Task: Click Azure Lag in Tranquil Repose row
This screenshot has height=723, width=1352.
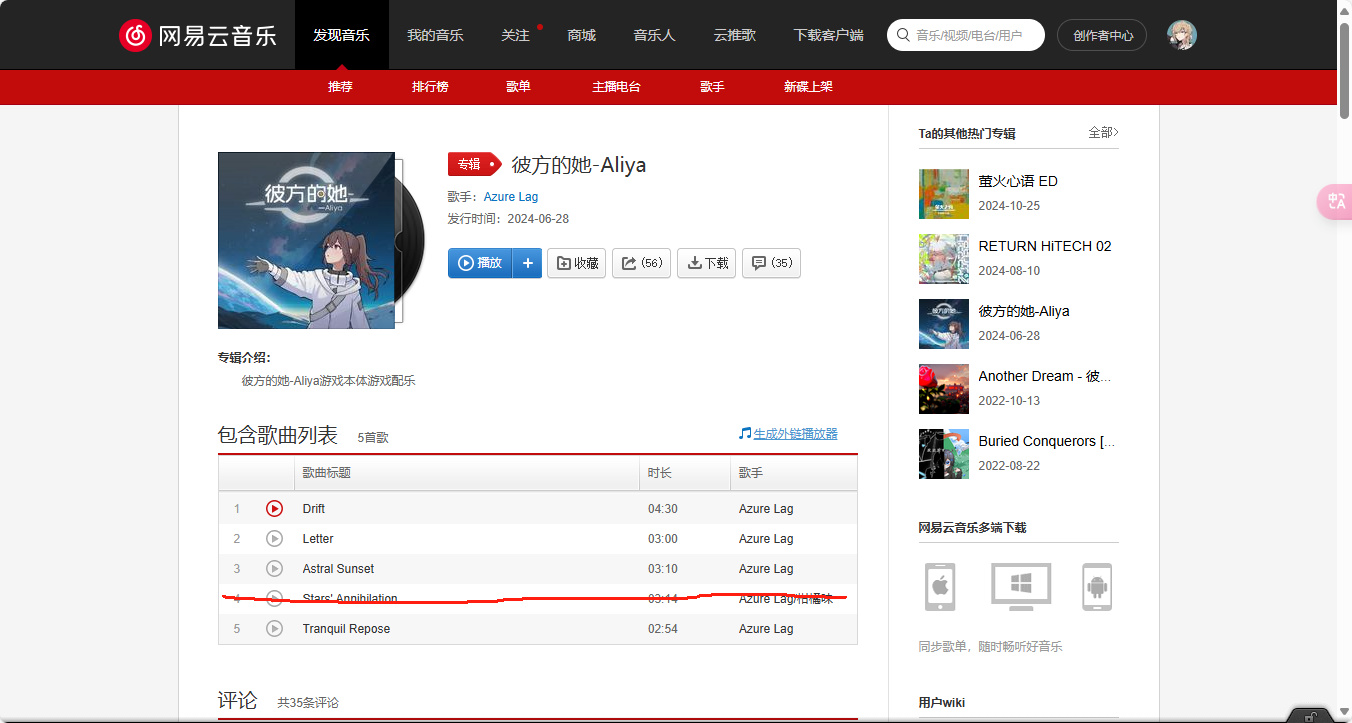Action: (x=766, y=629)
